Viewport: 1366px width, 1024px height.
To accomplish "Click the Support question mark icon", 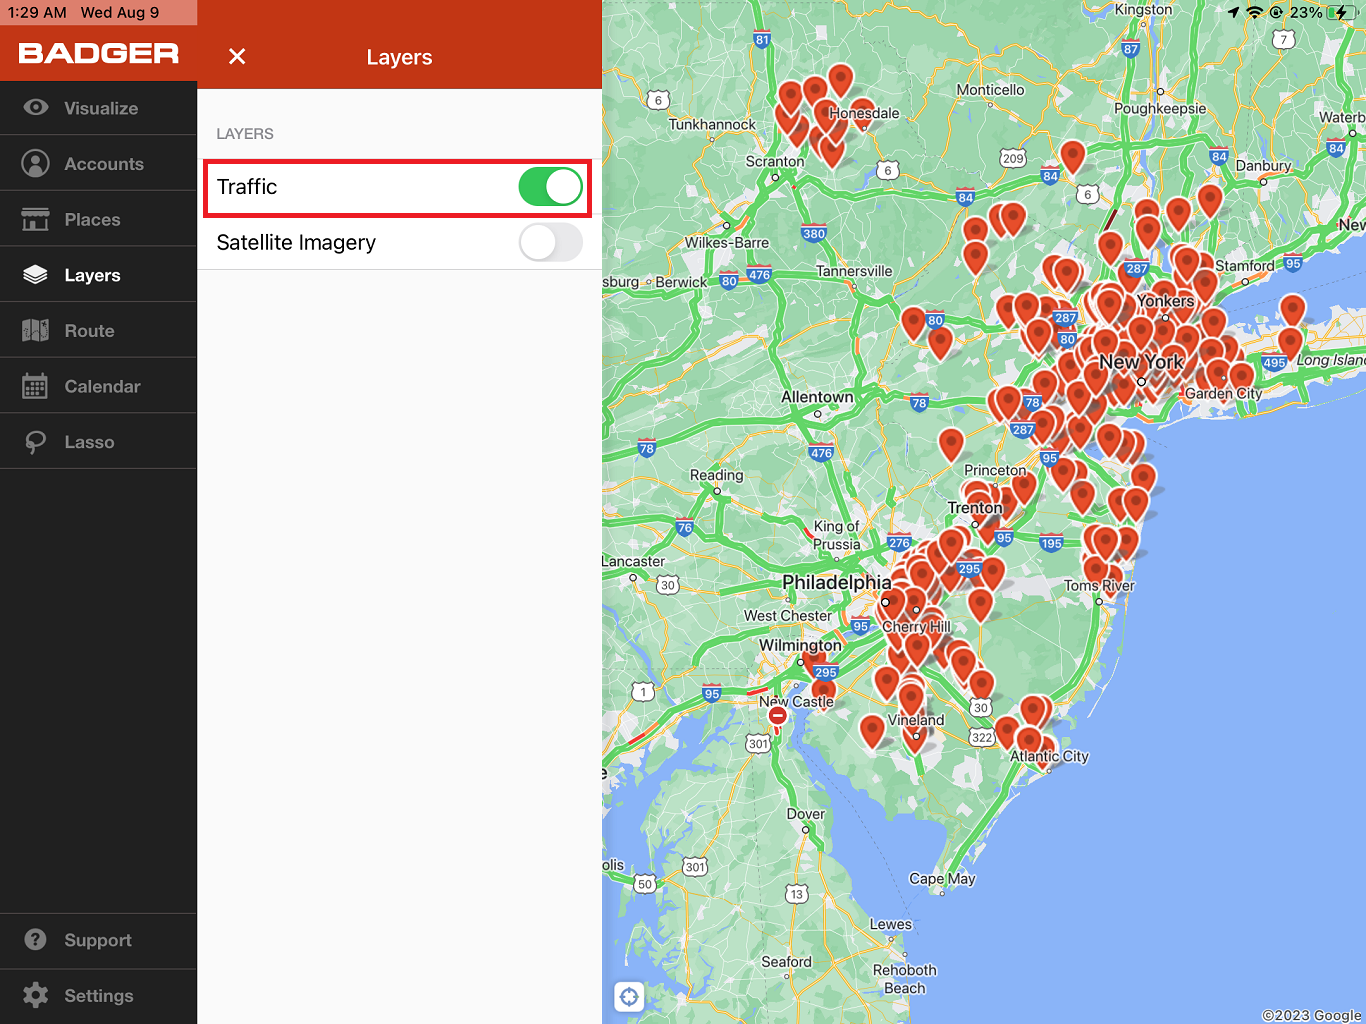I will [x=36, y=939].
